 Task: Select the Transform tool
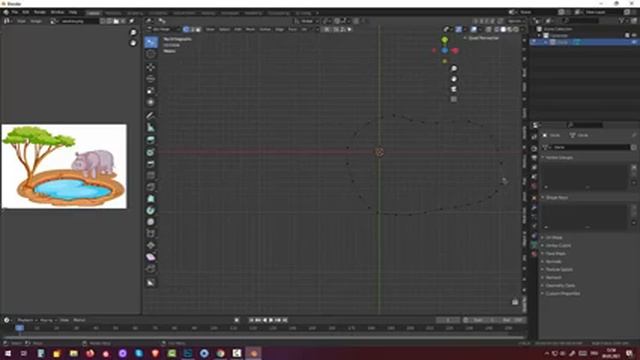point(151,102)
